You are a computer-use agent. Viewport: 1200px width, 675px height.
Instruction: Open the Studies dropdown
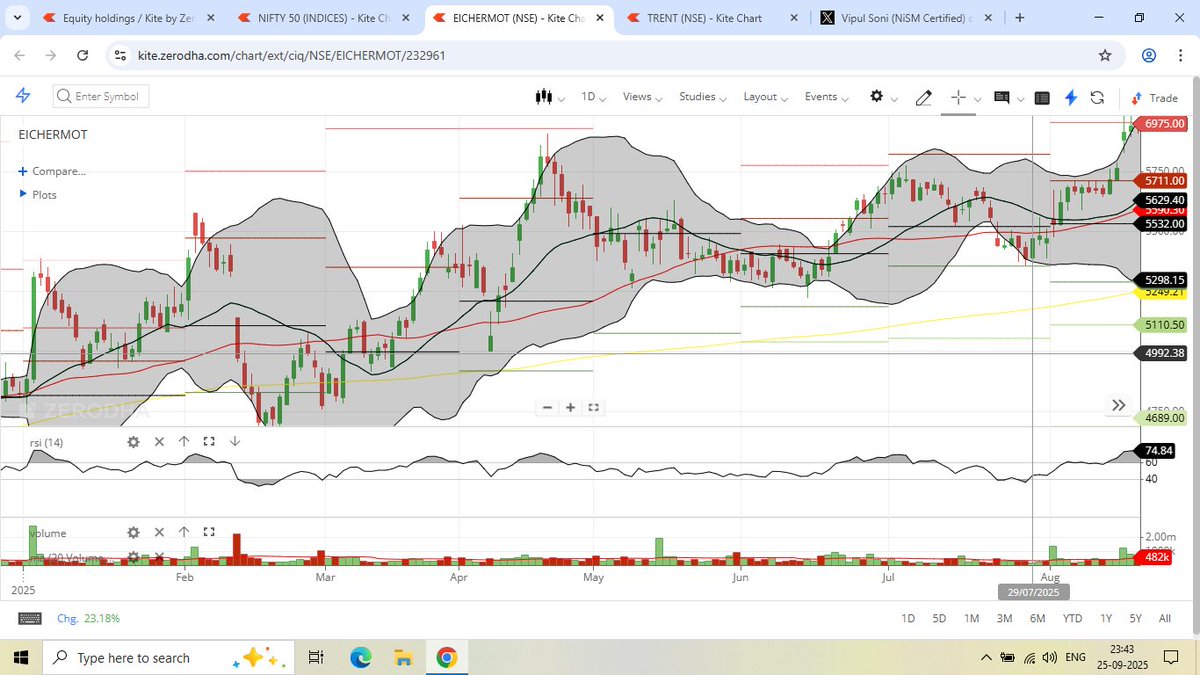pyautogui.click(x=703, y=97)
